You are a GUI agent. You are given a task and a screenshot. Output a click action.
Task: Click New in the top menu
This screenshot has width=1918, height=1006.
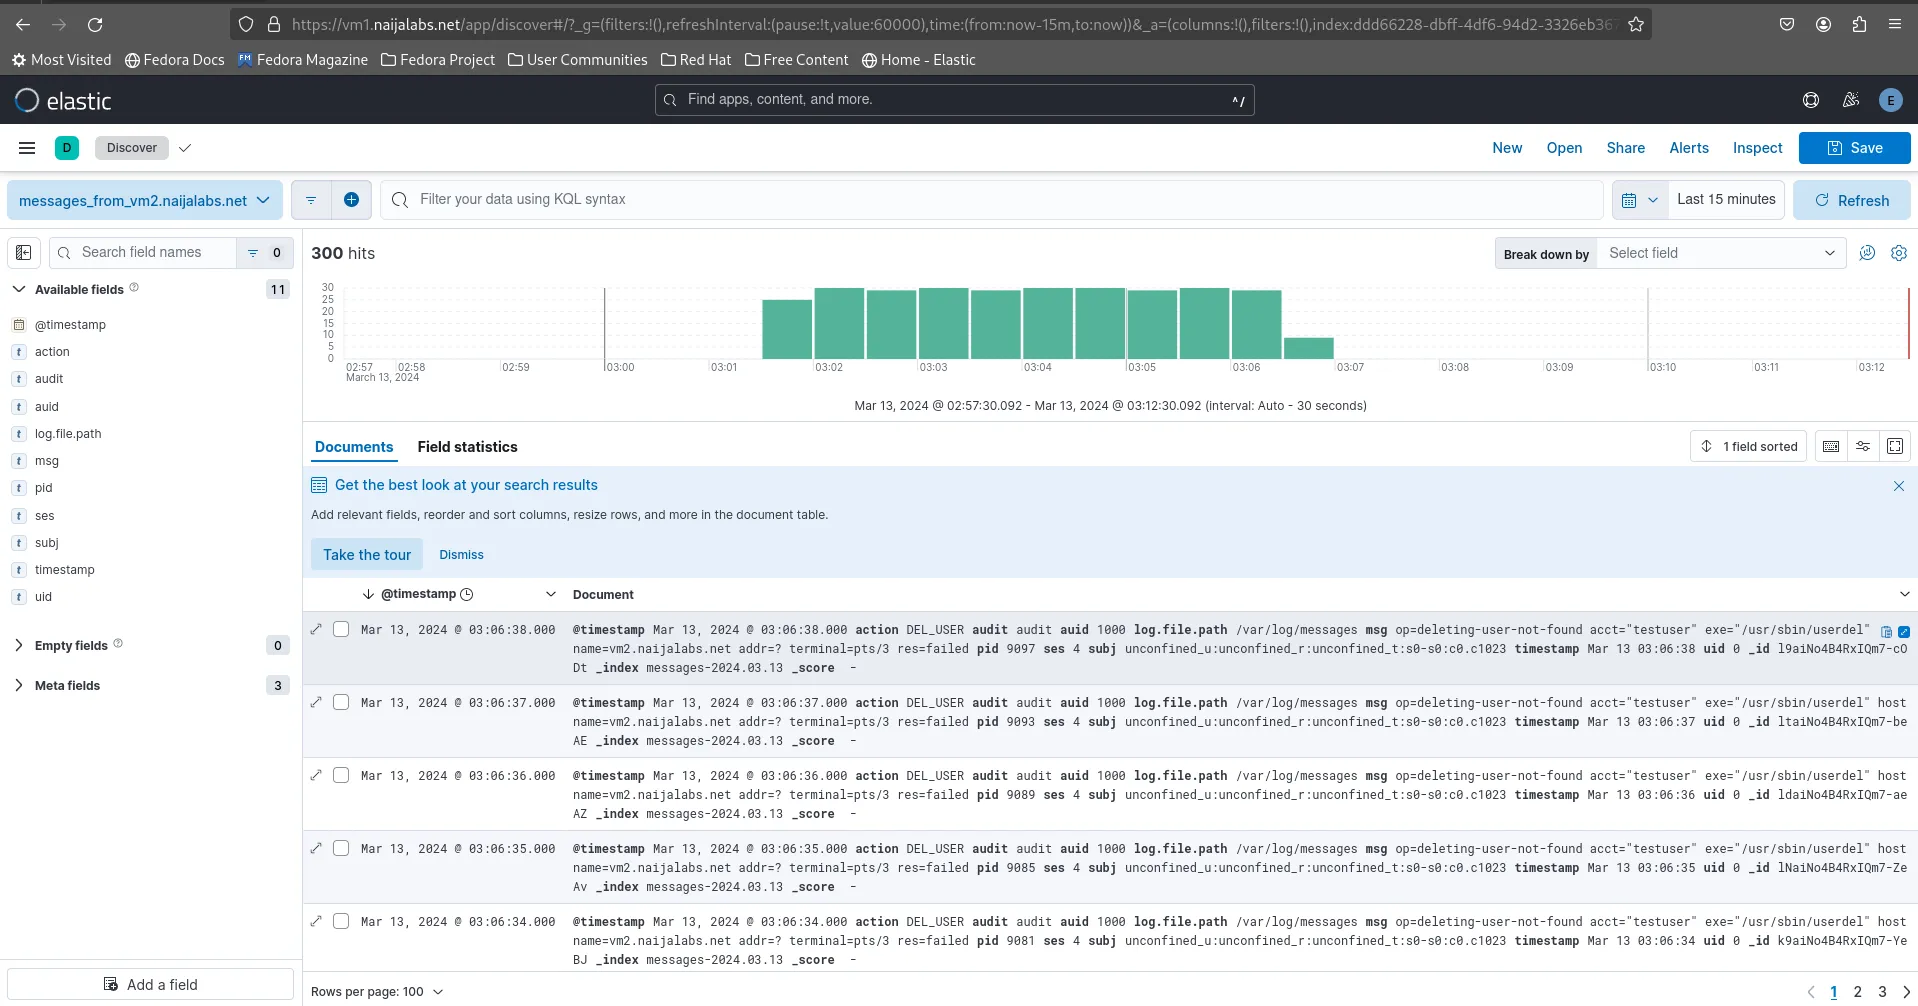point(1507,148)
